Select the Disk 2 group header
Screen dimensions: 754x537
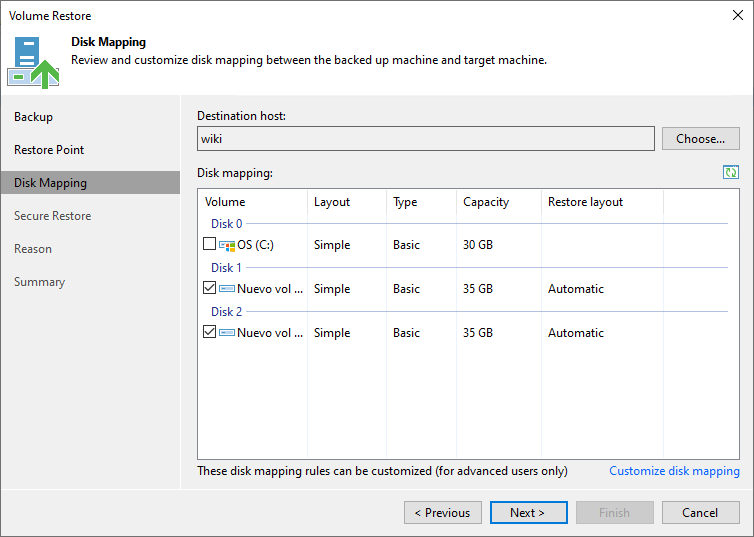coord(226,312)
